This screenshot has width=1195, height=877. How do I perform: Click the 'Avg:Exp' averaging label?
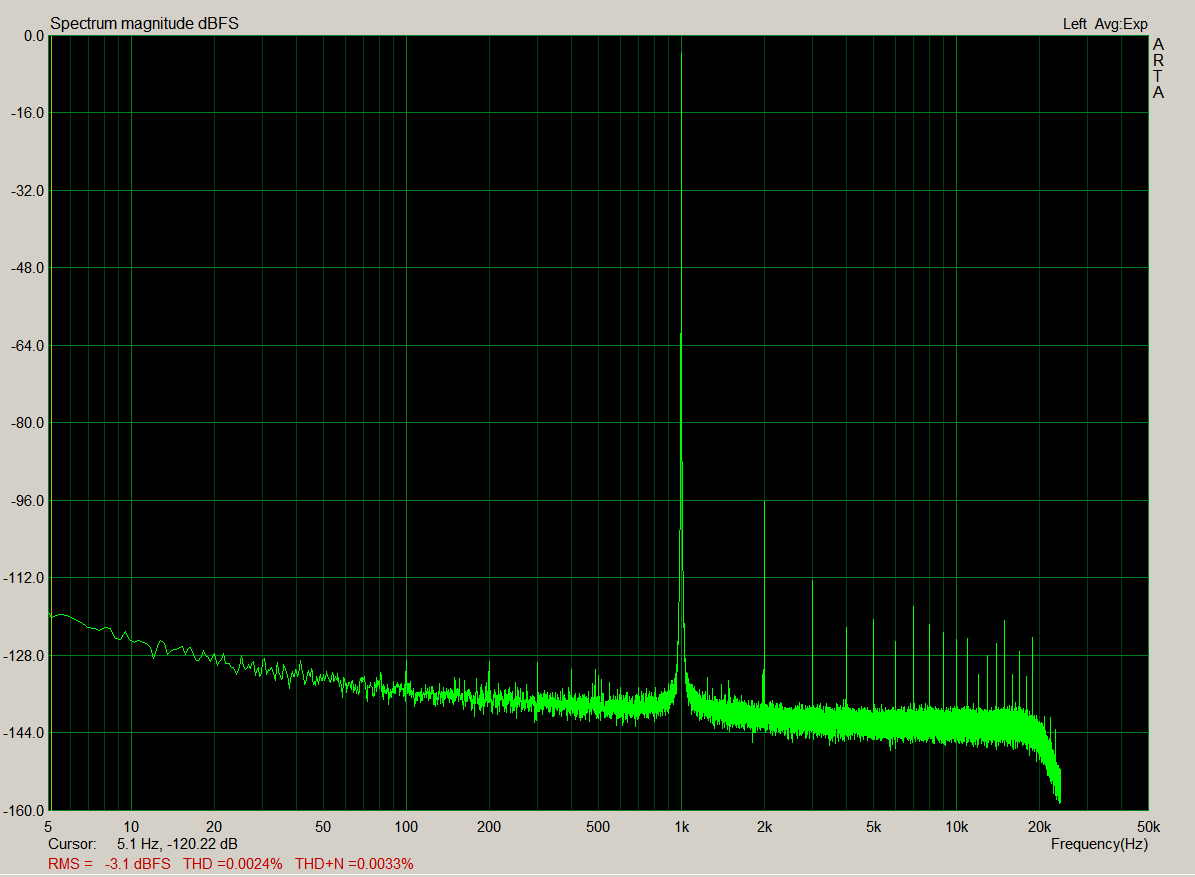pos(1121,24)
